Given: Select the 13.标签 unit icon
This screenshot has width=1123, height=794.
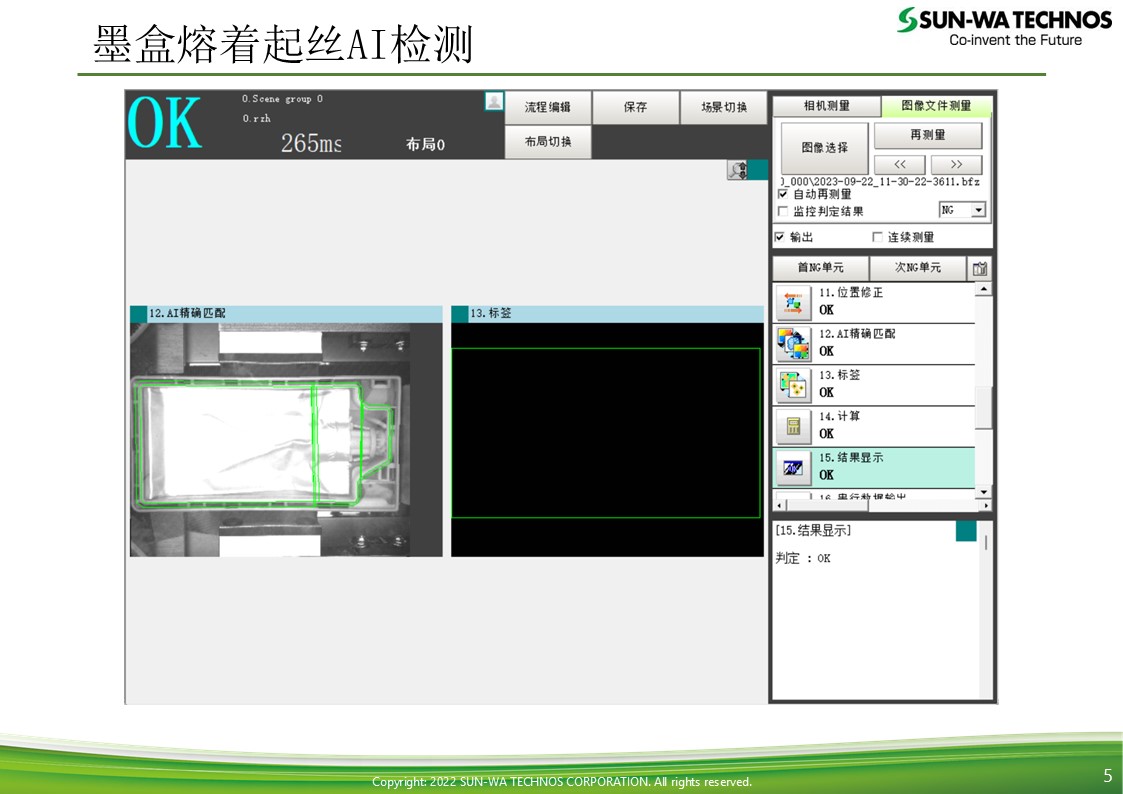Looking at the screenshot, I should point(793,385).
